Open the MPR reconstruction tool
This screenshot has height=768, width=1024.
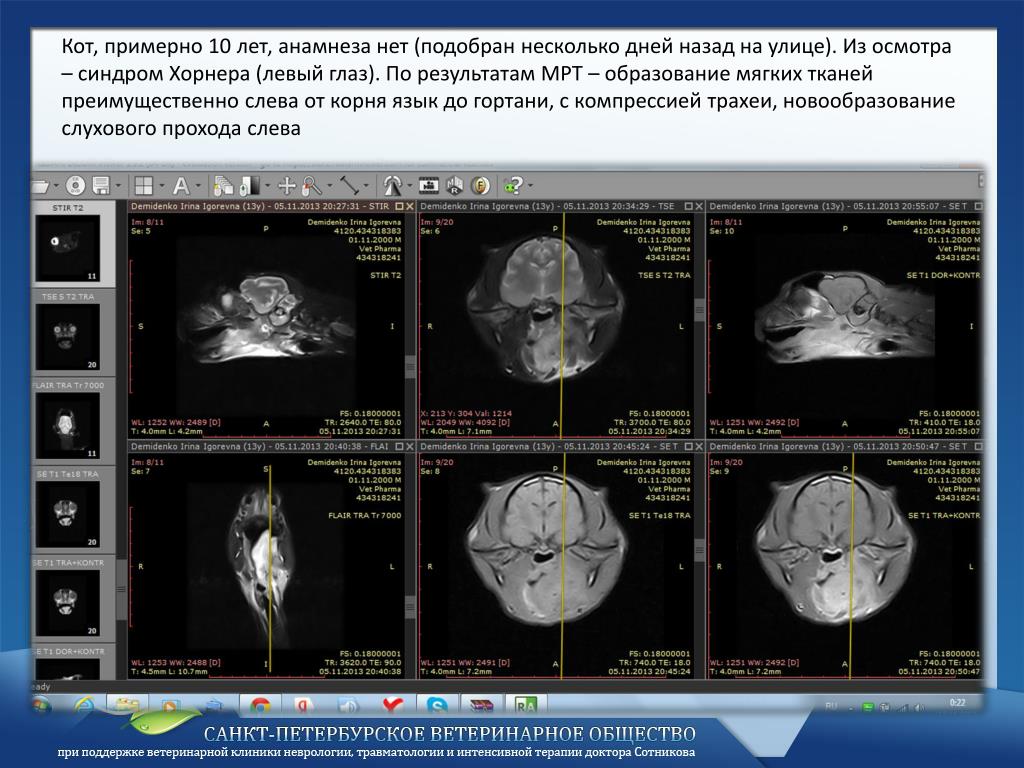click(x=455, y=186)
